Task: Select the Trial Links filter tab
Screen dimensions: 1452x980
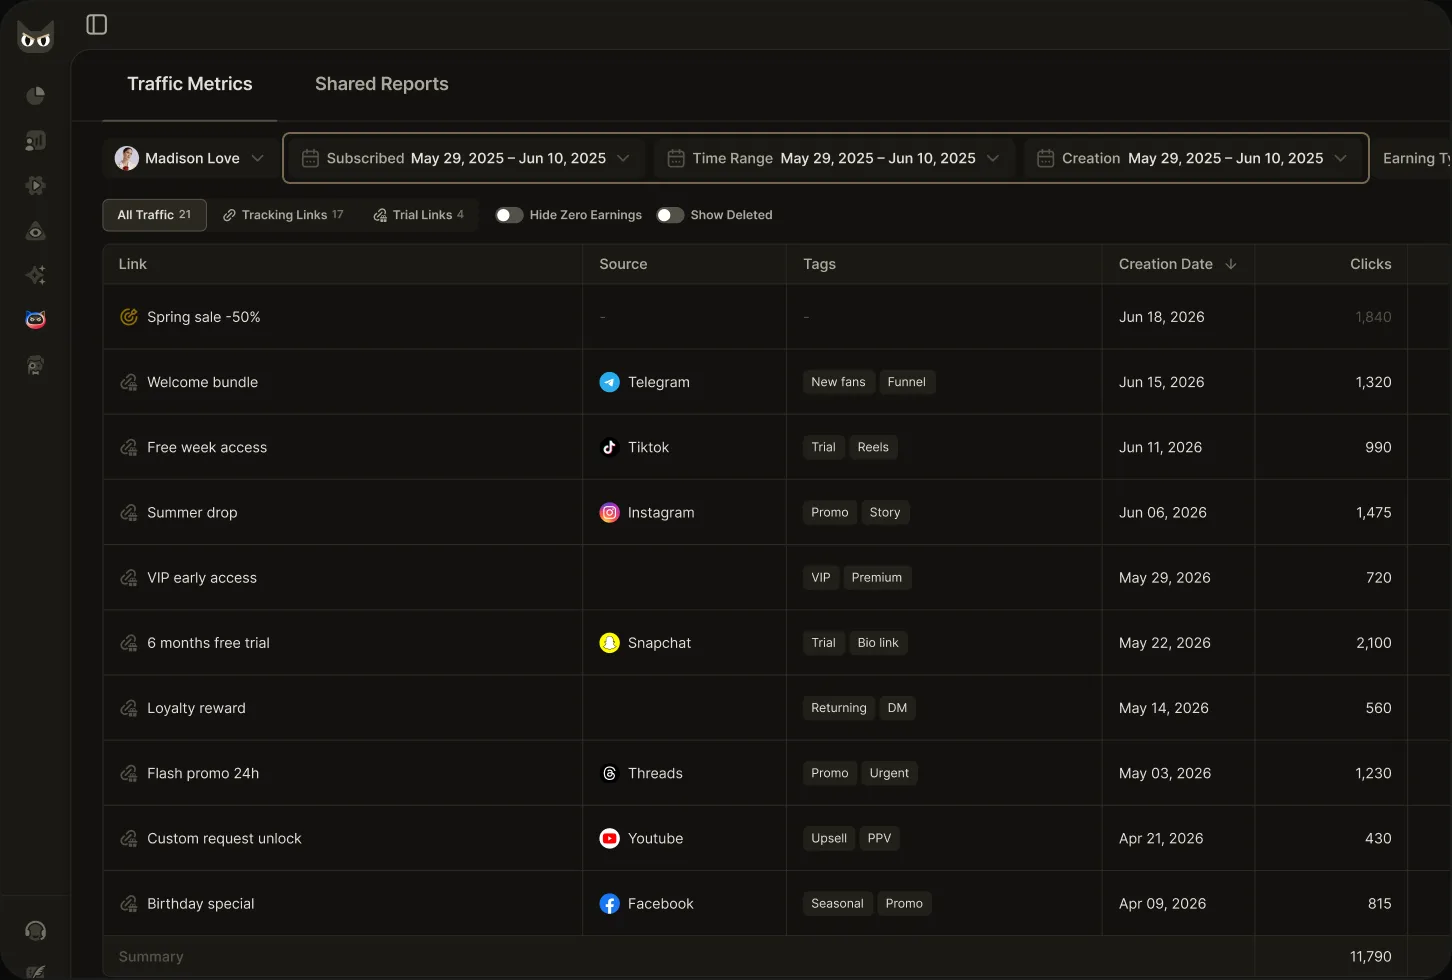Action: click(419, 215)
